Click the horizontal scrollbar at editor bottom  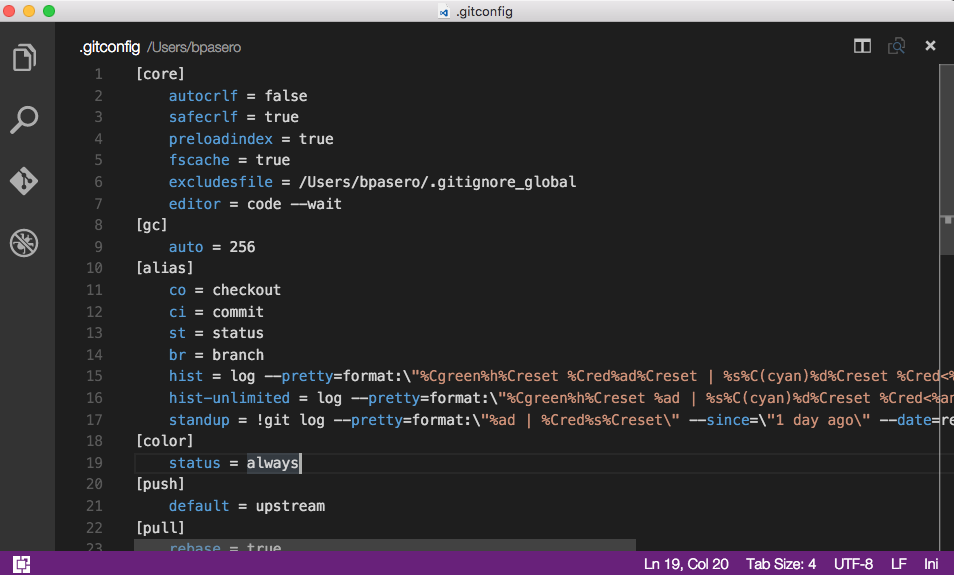point(385,545)
